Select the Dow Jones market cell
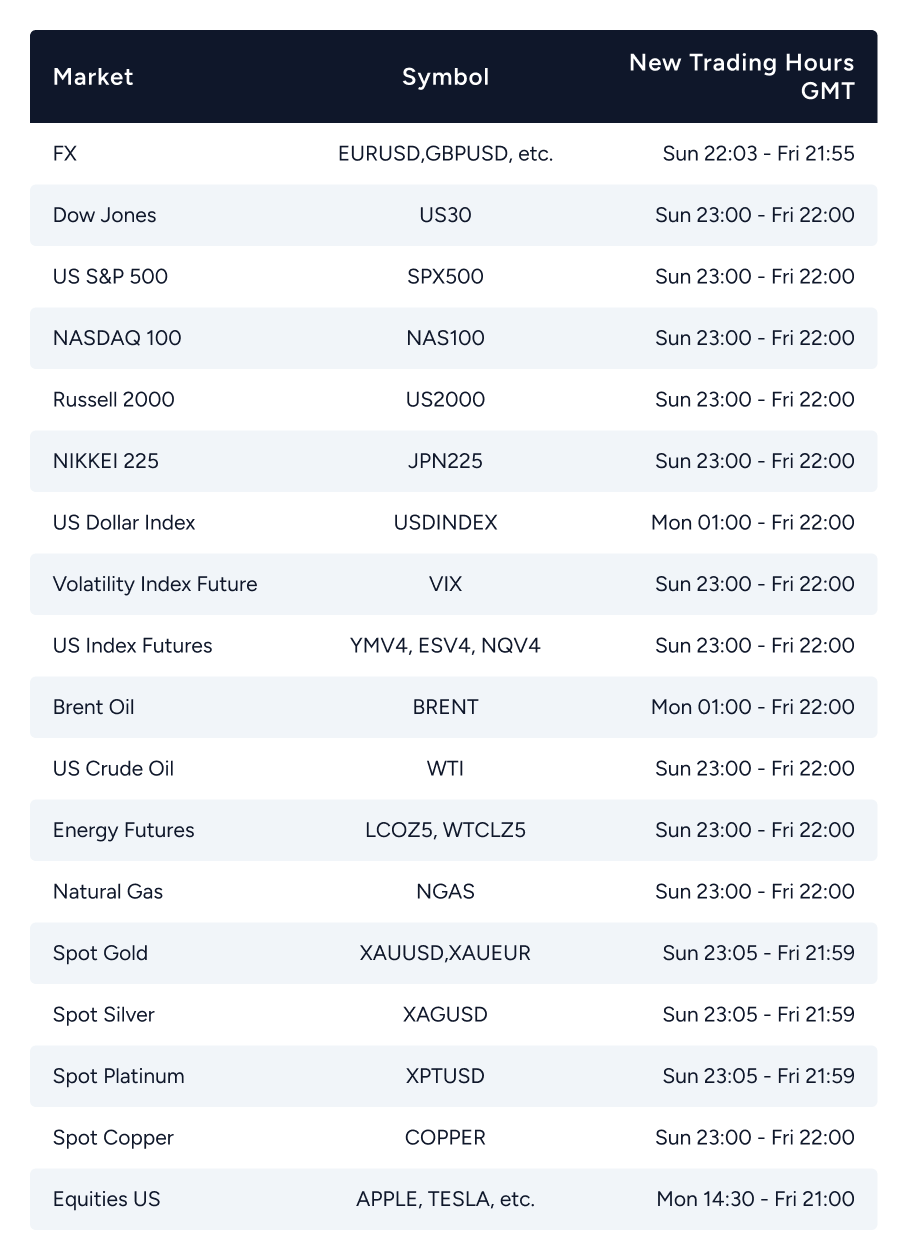908x1260 pixels. [x=105, y=215]
